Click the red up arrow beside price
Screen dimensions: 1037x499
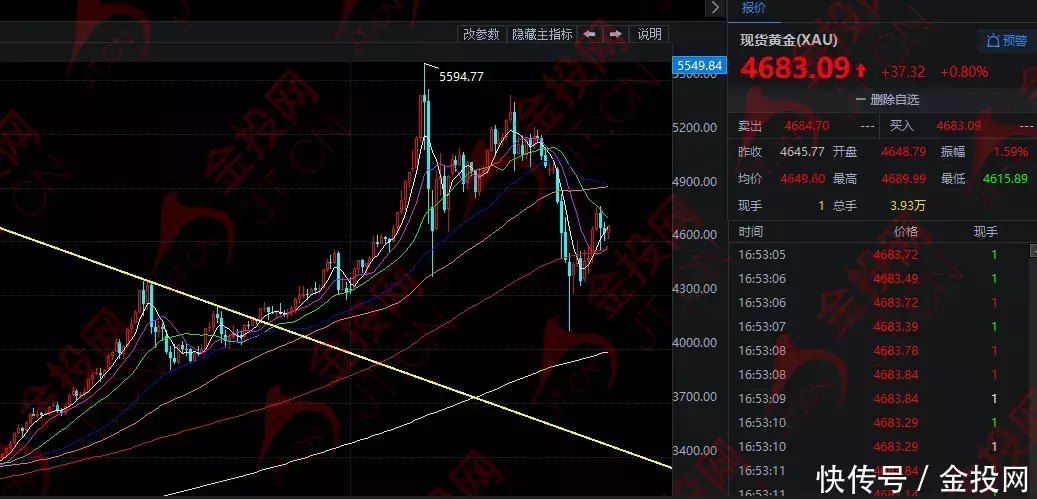tap(860, 70)
